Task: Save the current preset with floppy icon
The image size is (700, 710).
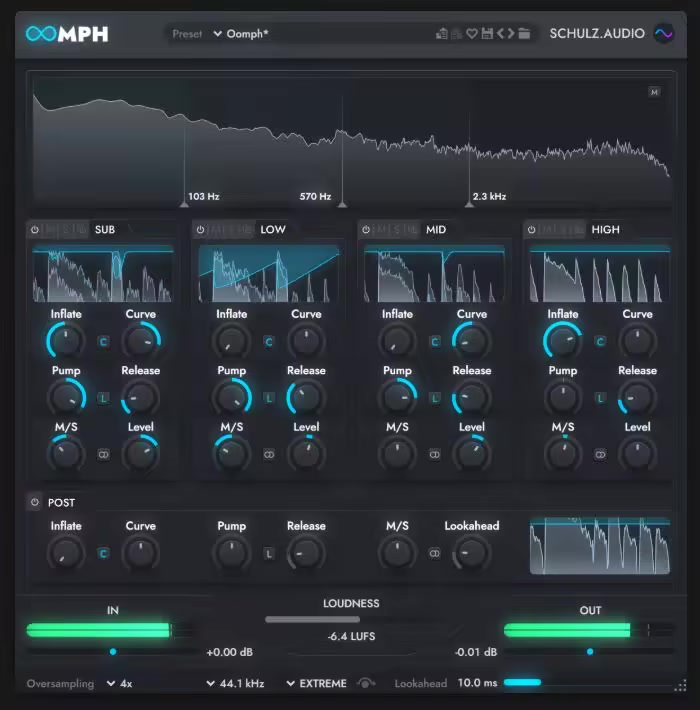Action: coord(486,34)
